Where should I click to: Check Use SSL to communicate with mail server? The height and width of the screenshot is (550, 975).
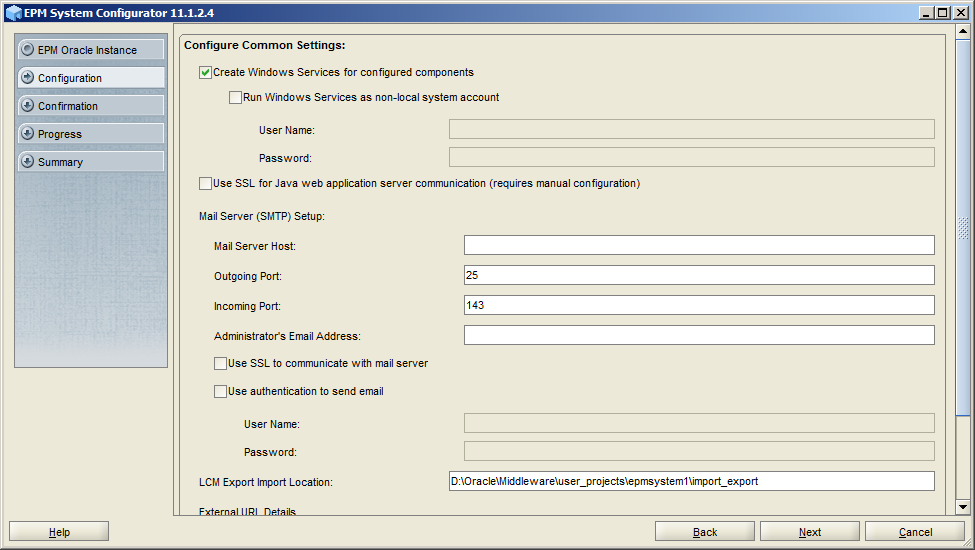click(220, 364)
